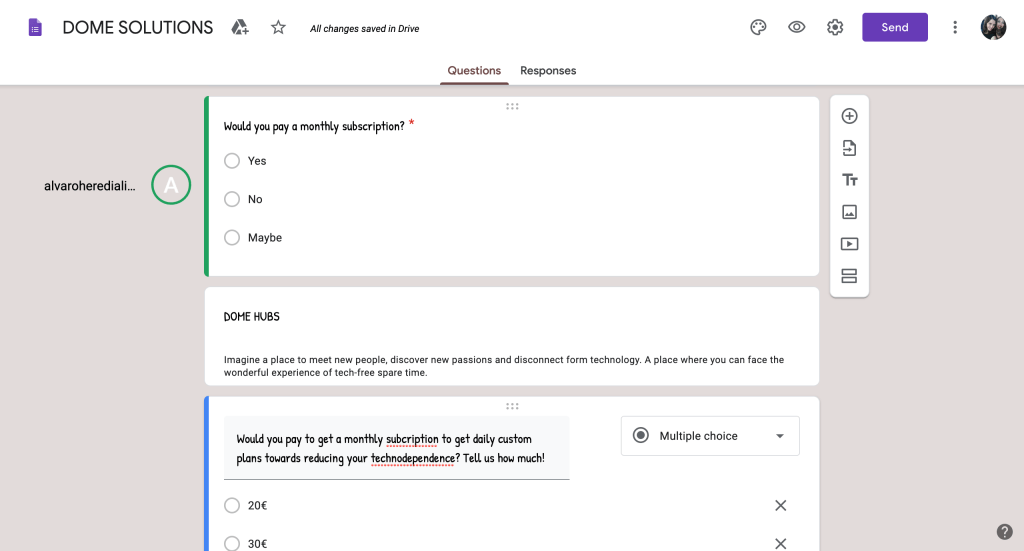Switch to the Responses tab
Image resolution: width=1024 pixels, height=551 pixels.
[548, 71]
